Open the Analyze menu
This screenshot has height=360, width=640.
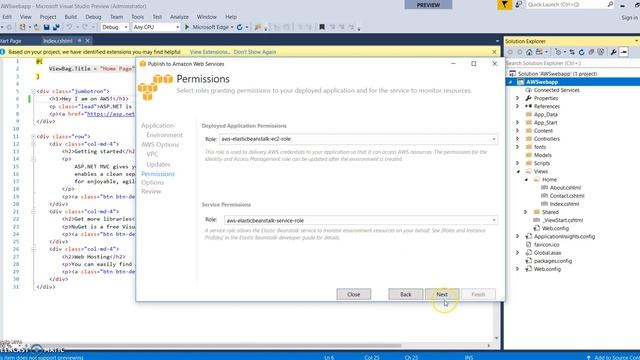coord(179,17)
